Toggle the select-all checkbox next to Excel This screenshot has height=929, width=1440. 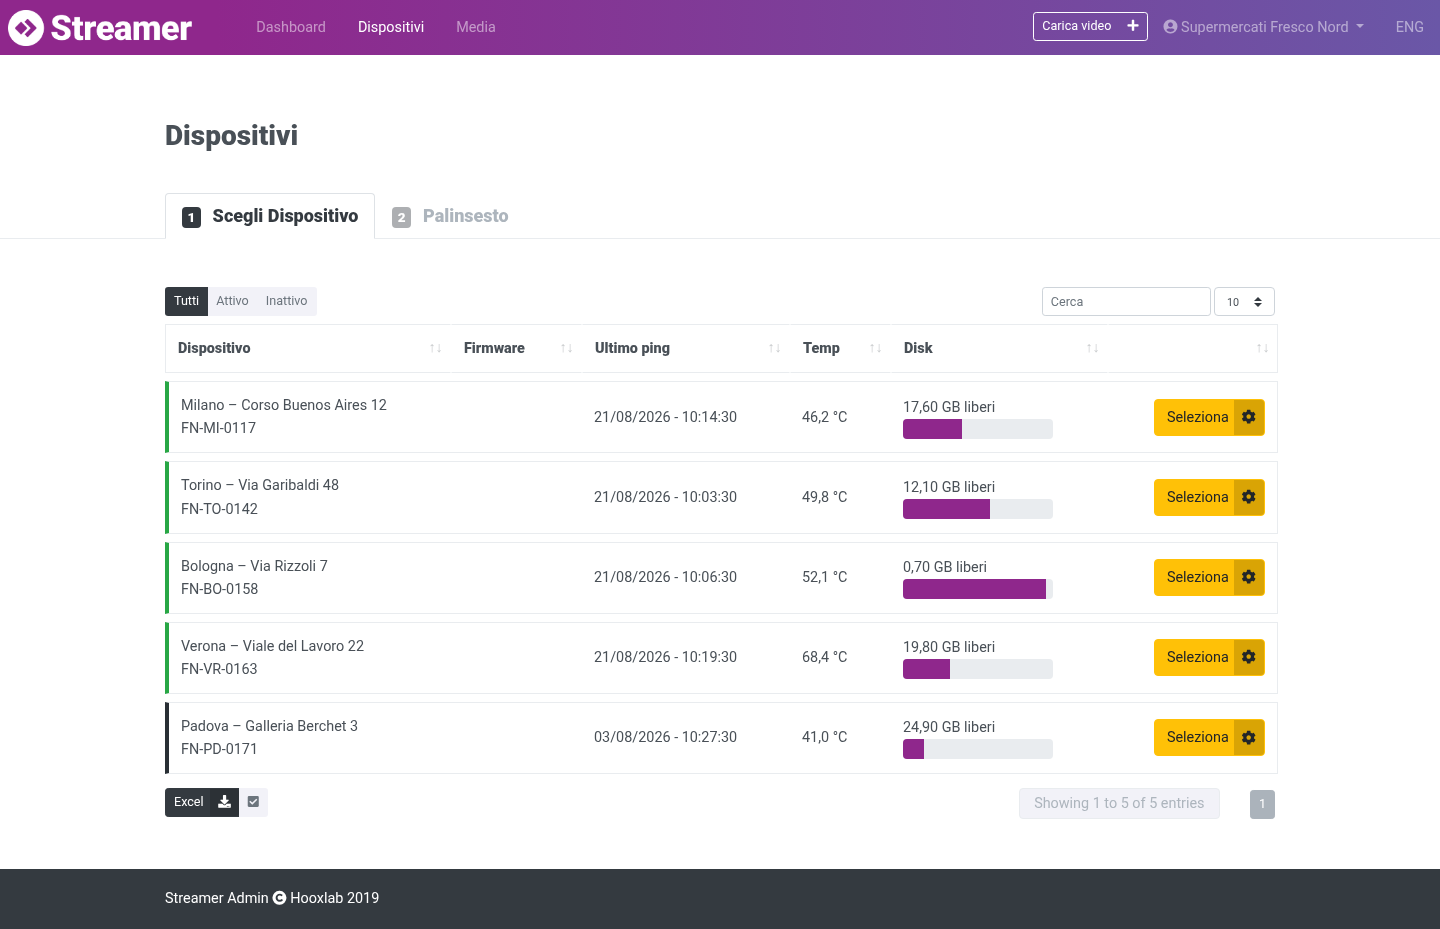253,802
